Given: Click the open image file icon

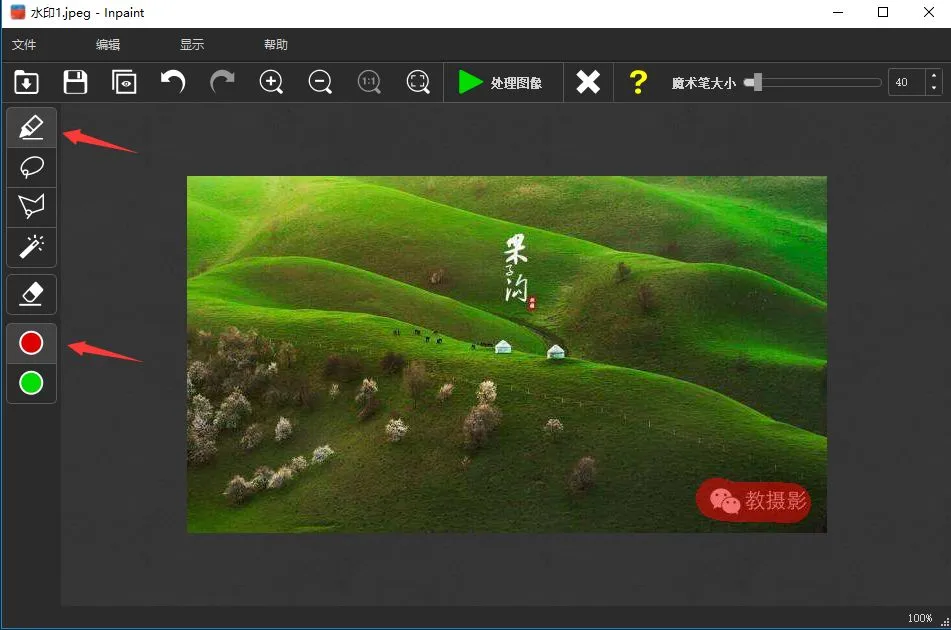Looking at the screenshot, I should [x=26, y=82].
